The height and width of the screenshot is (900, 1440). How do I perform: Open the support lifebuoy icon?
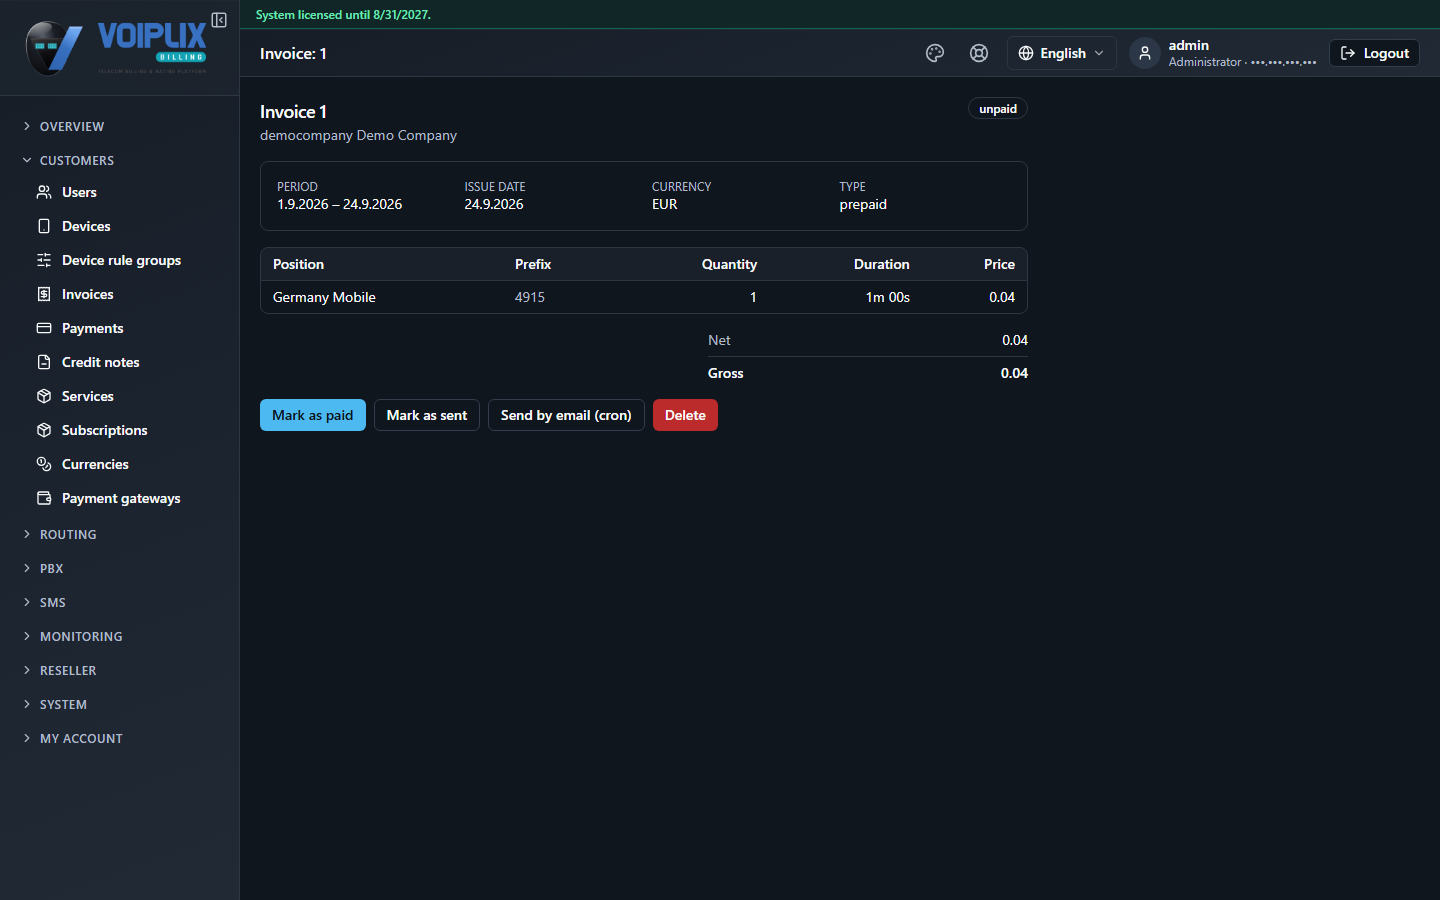[979, 53]
